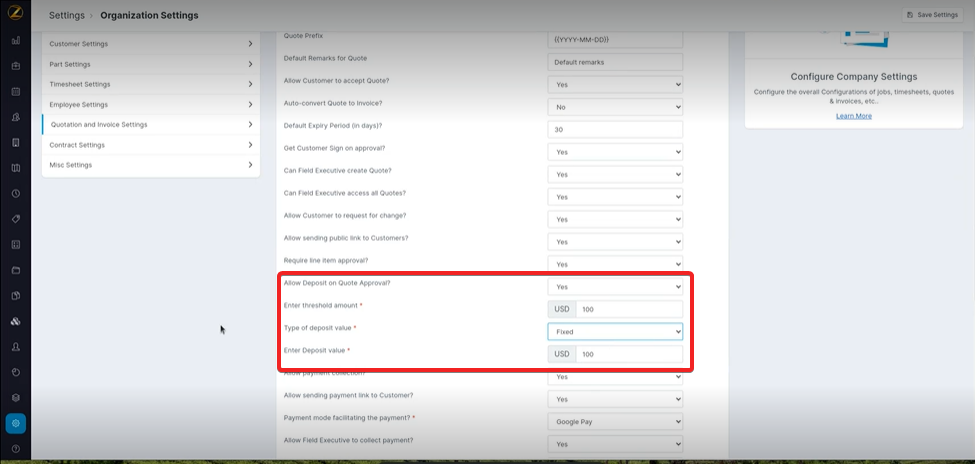
Task: Open the price tag icon in sidebar
Action: click(x=16, y=219)
